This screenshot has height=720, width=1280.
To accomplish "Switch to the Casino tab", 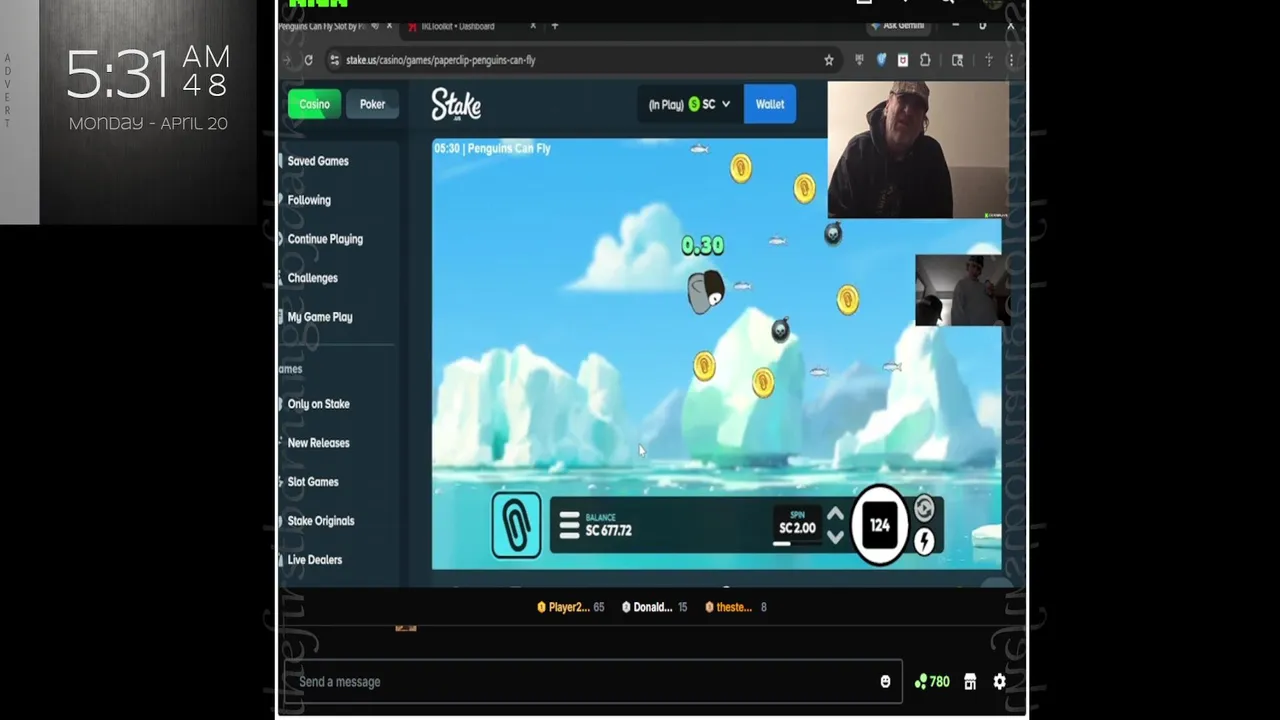I will click(314, 104).
